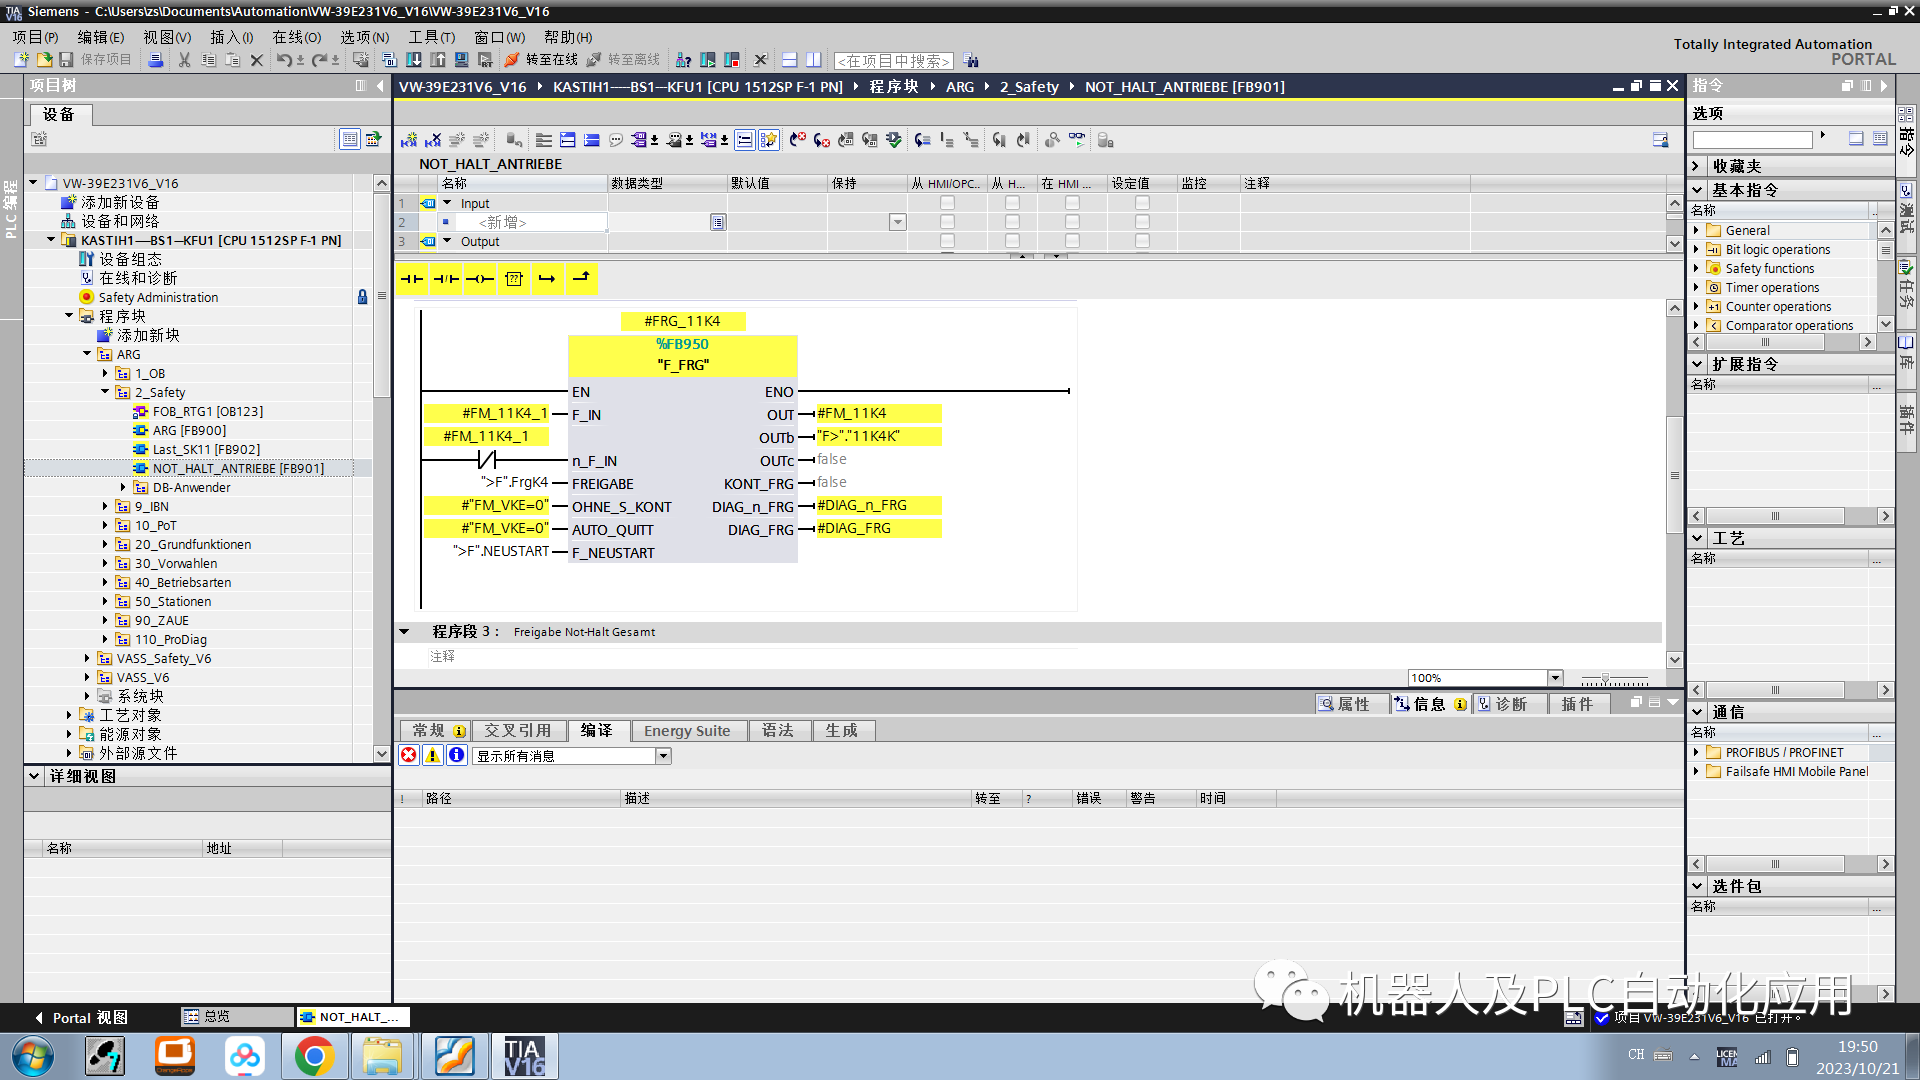The width and height of the screenshot is (1920, 1080).
Task: Click the start simulation icon
Action: pyautogui.click(x=461, y=60)
